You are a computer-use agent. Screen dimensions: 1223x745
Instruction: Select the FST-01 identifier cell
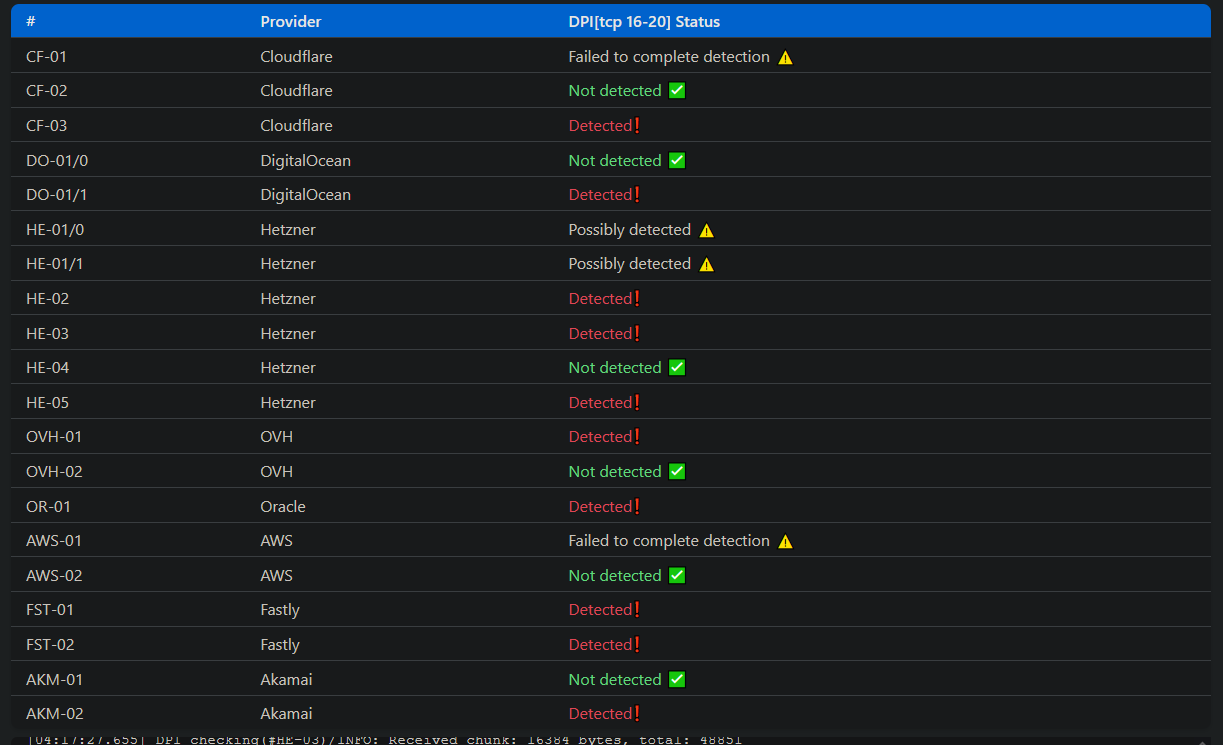coord(50,610)
